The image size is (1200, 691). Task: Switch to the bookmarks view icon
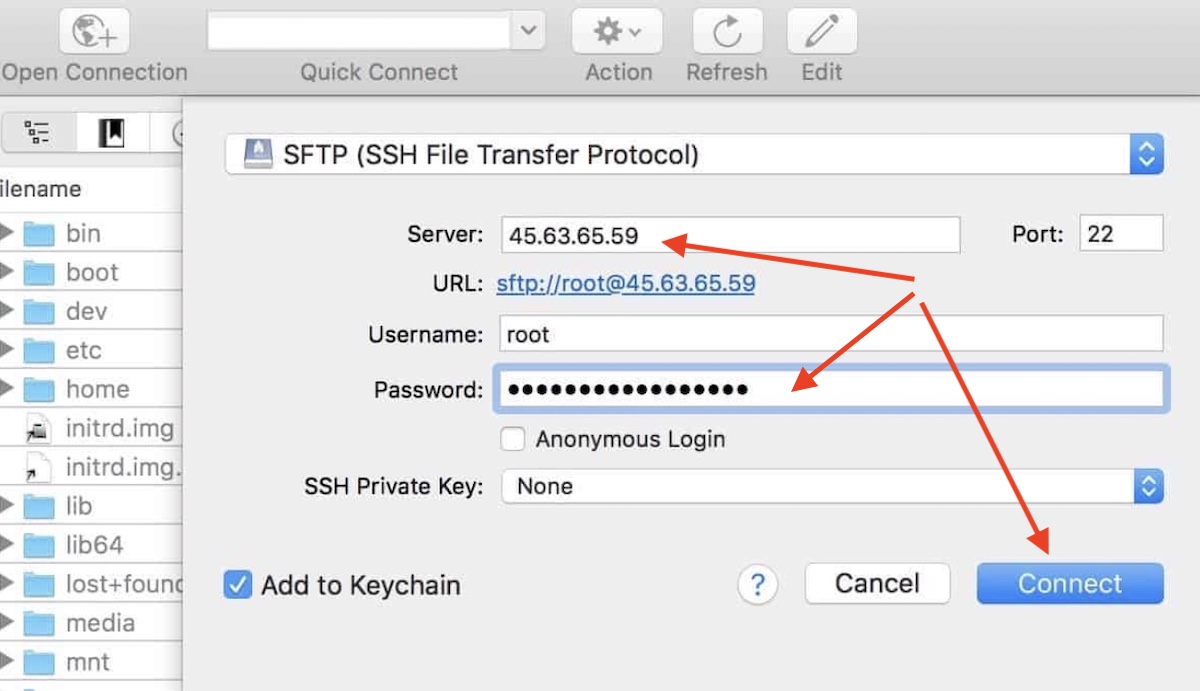click(111, 133)
